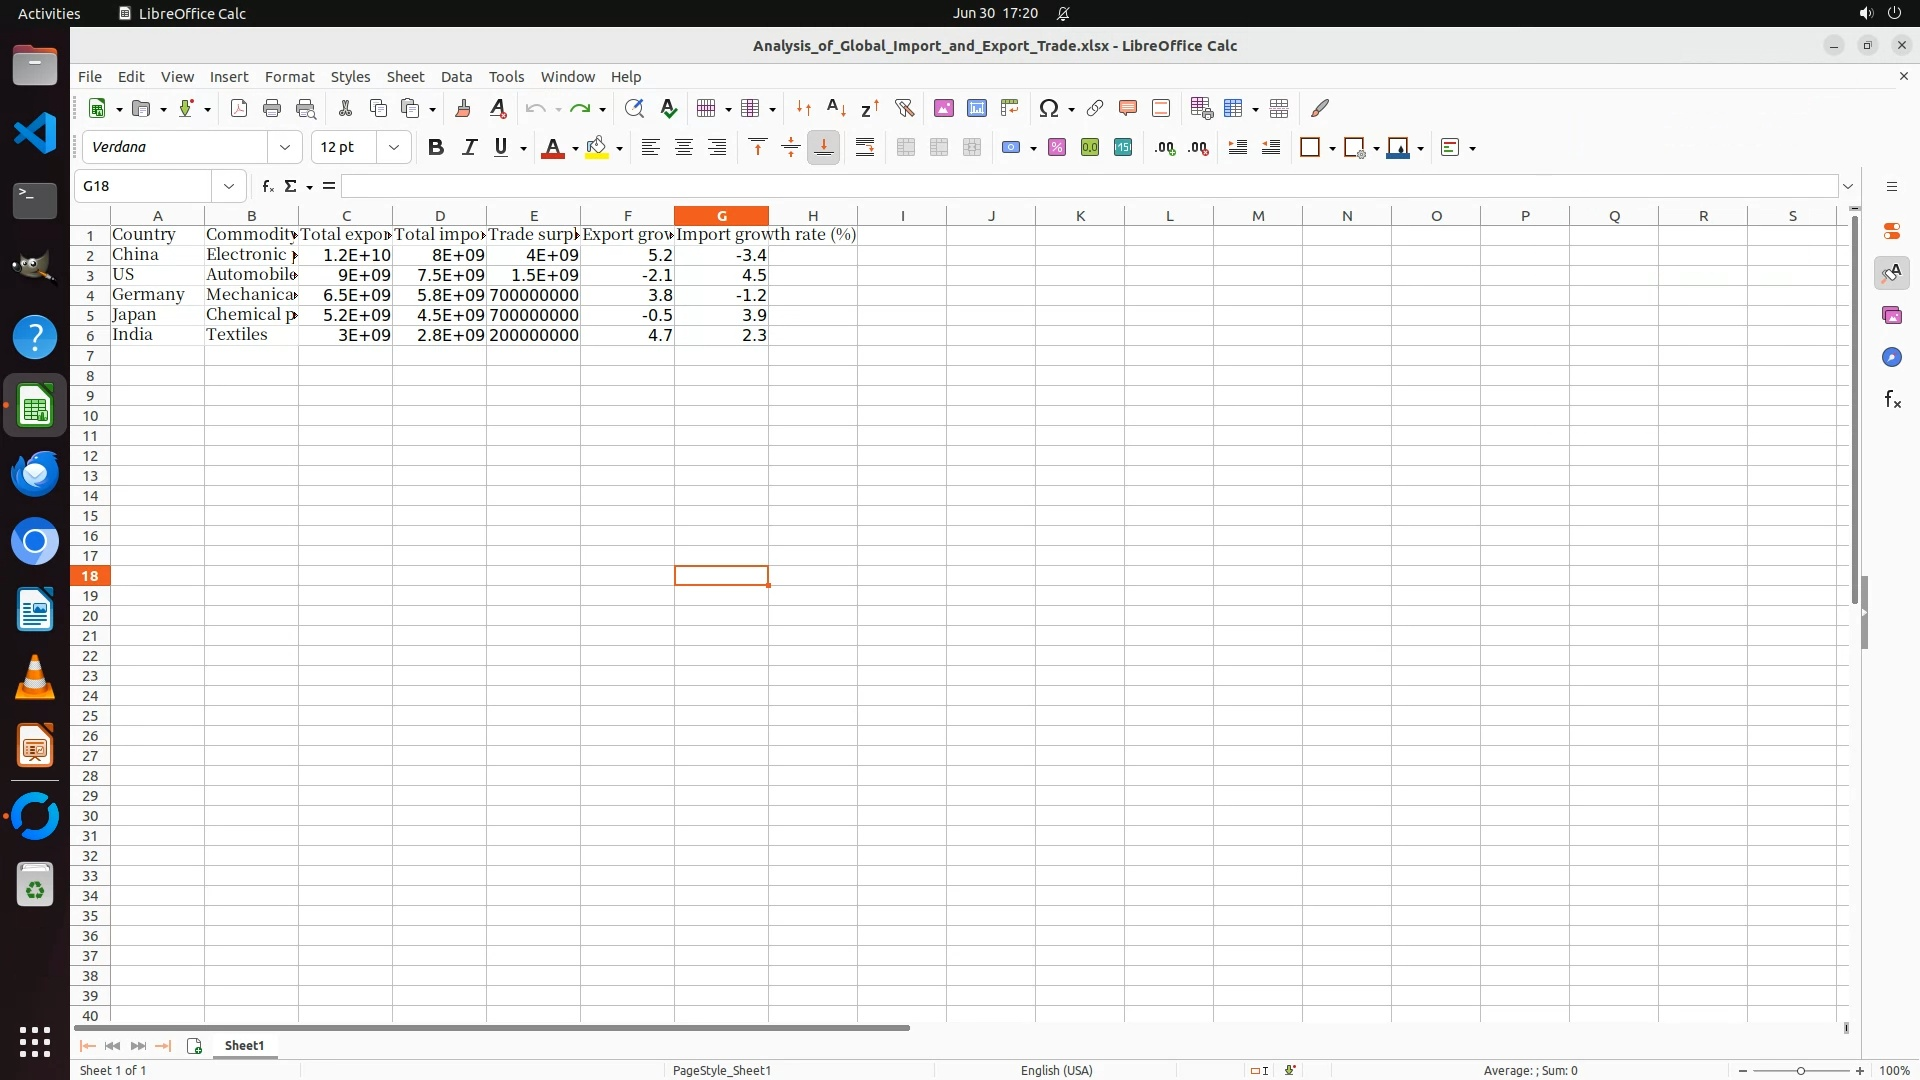Image resolution: width=1920 pixels, height=1080 pixels.
Task: Open the sidebar Navigator panel icon
Action: [x=1891, y=358]
